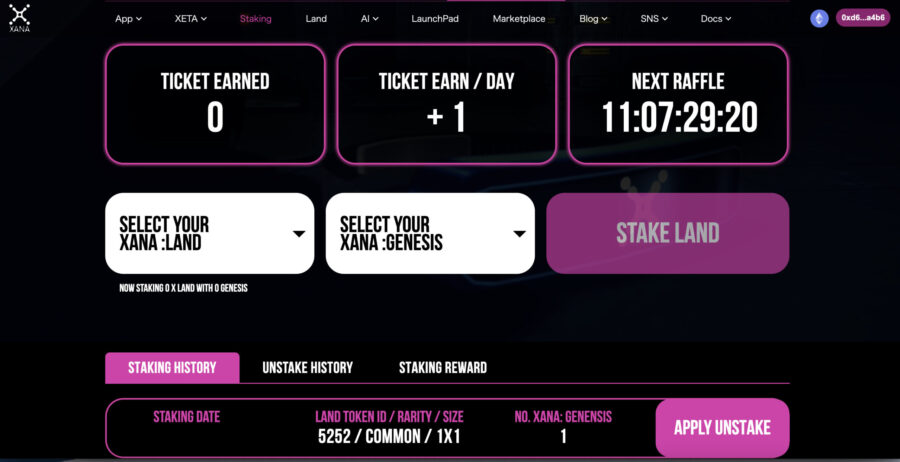This screenshot has width=900, height=462.
Task: Click the Apply Unstake button
Action: pos(722,428)
